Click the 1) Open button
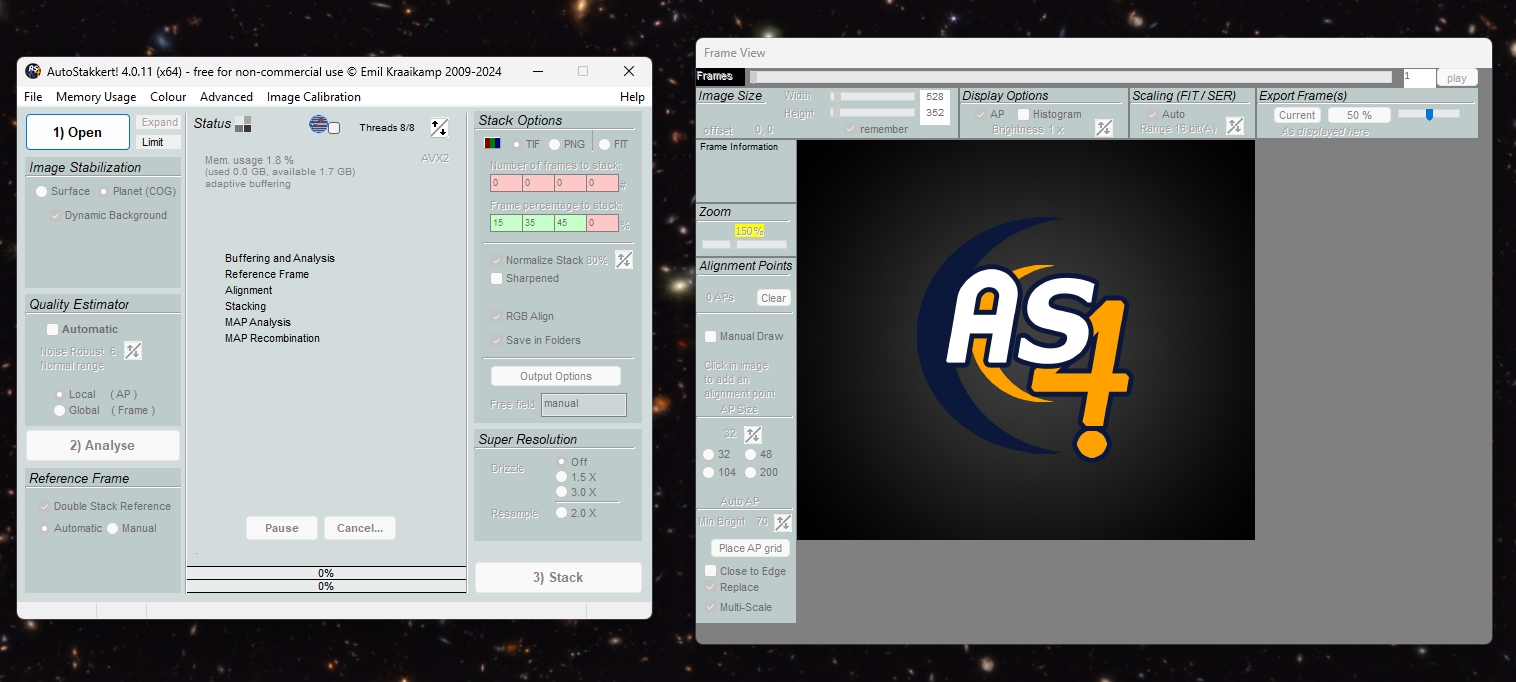Image resolution: width=1516 pixels, height=682 pixels. 78,132
